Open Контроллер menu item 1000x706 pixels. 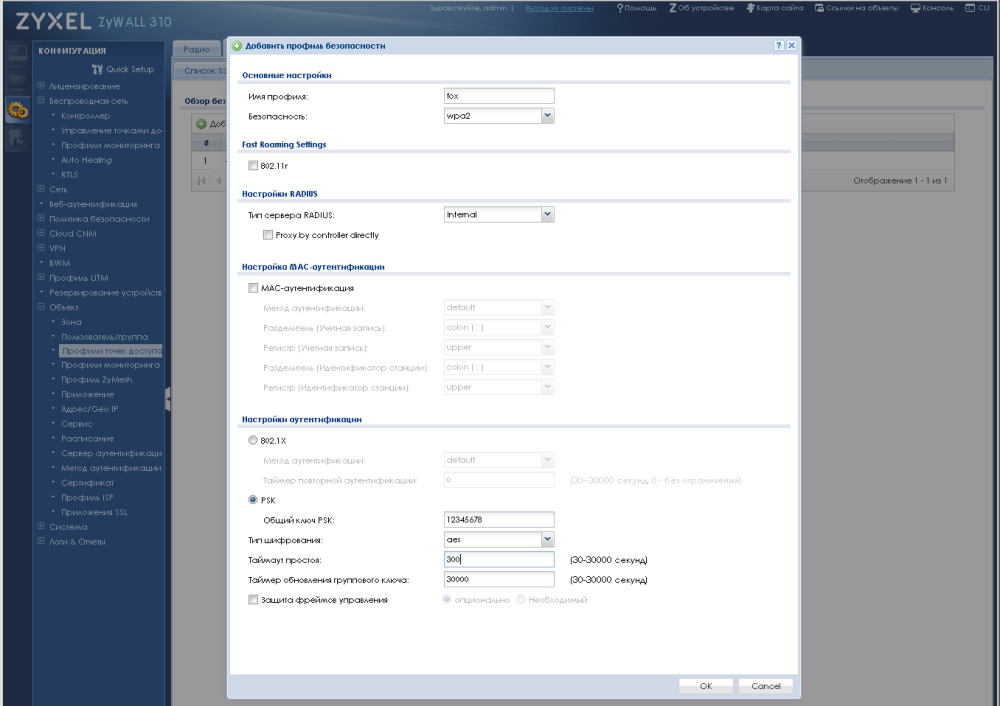pos(85,115)
